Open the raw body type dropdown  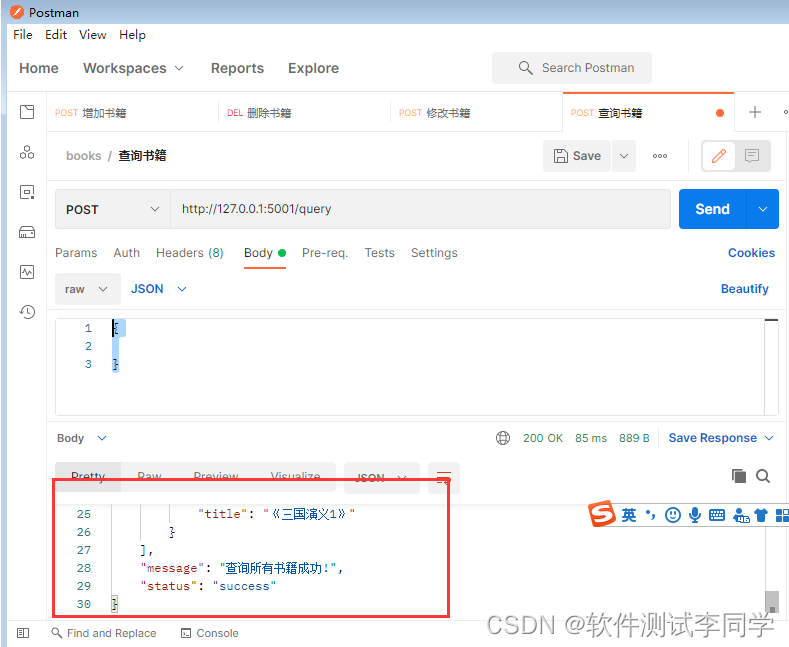pyautogui.click(x=88, y=289)
